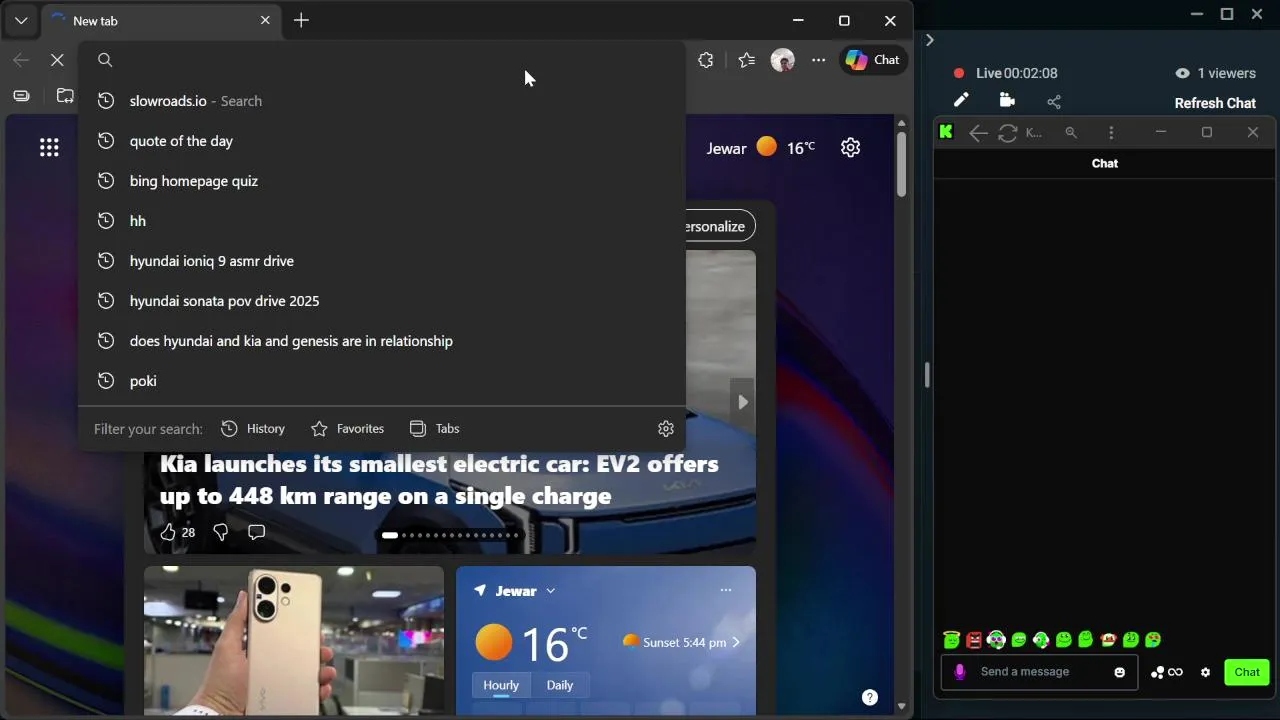1280x720 pixels.
Task: Open chat window three-dot menu
Action: [1111, 132]
